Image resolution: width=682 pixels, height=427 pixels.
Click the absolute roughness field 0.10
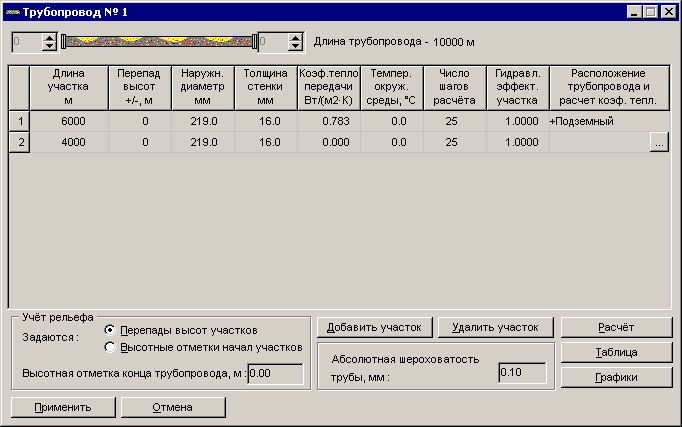click(522, 373)
